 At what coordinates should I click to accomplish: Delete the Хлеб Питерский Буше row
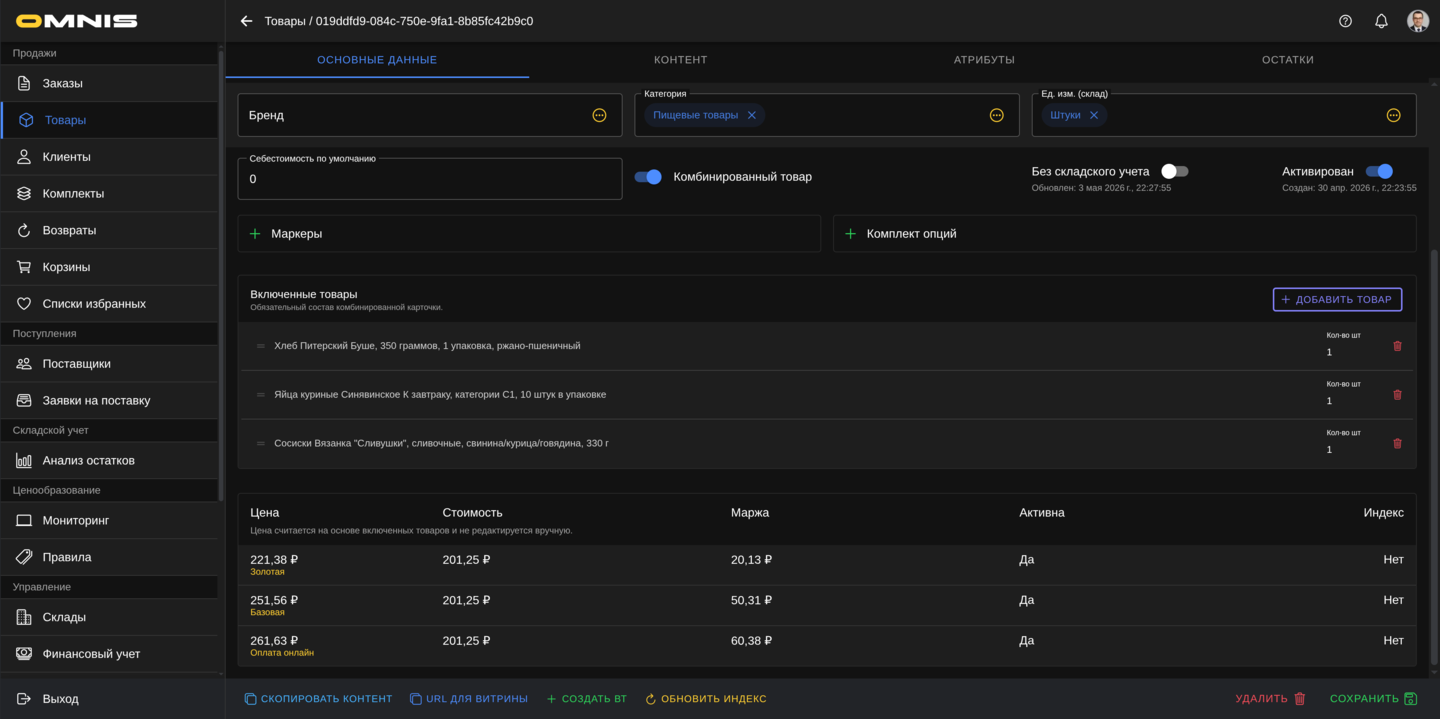[1397, 346]
